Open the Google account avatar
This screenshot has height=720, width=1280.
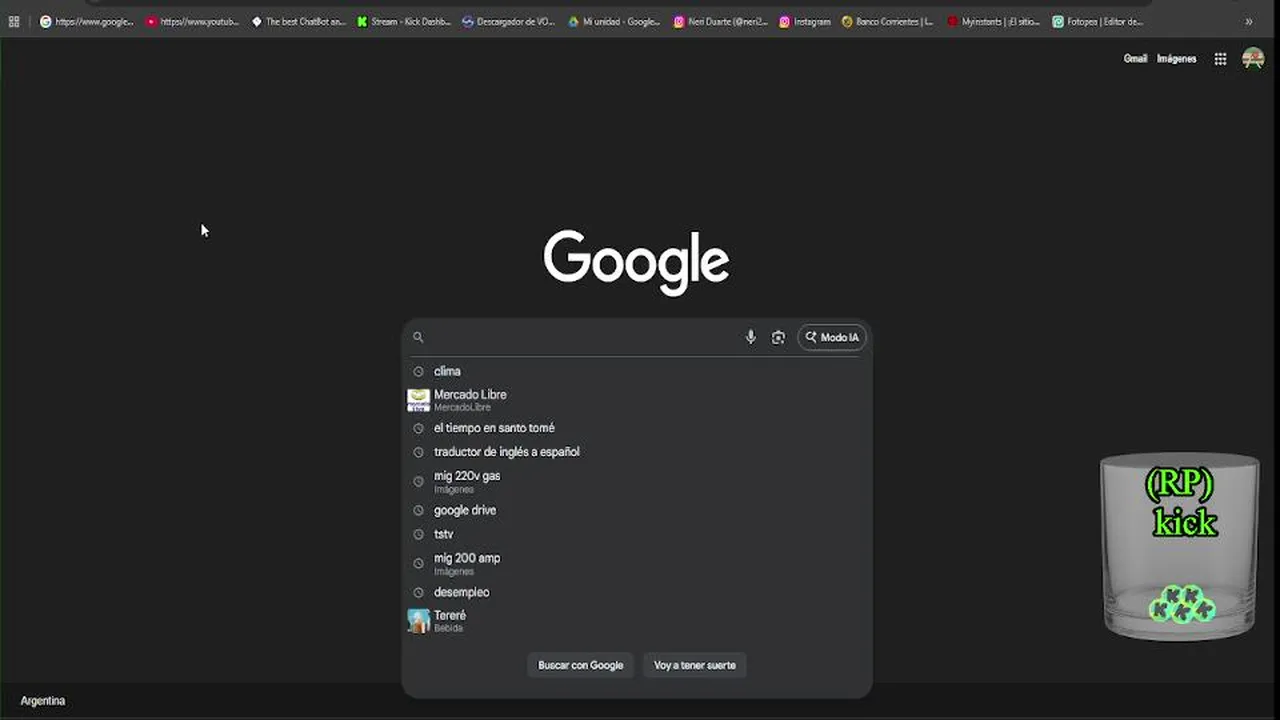pyautogui.click(x=1253, y=59)
